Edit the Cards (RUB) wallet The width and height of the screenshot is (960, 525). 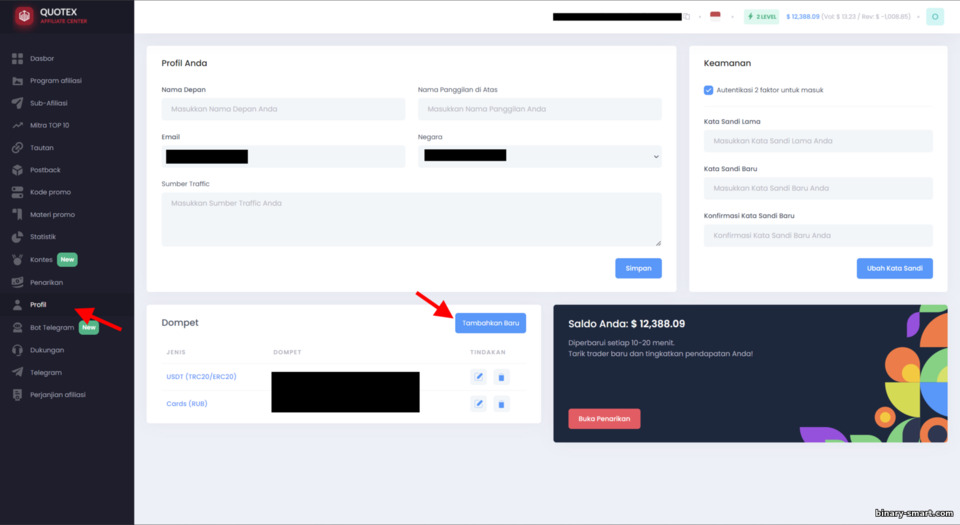coord(479,404)
